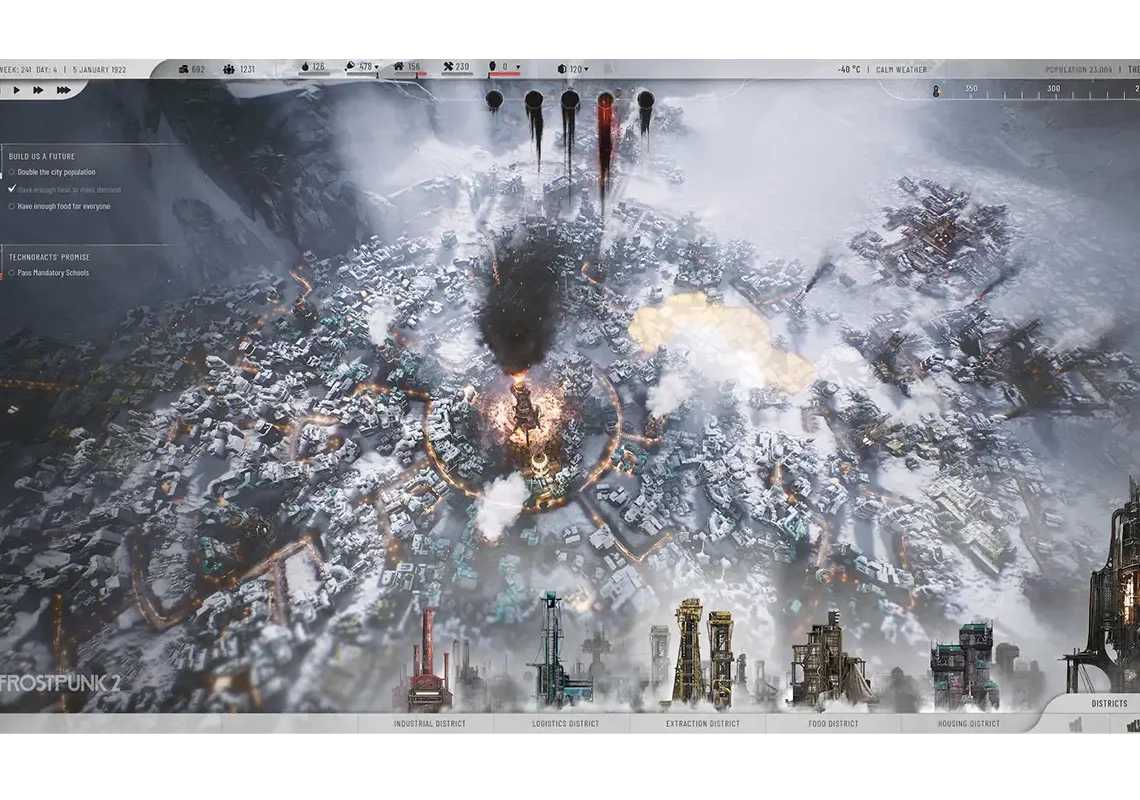Click the Industrial District red chimney building image
The image size is (1140, 800).
[x=429, y=662]
